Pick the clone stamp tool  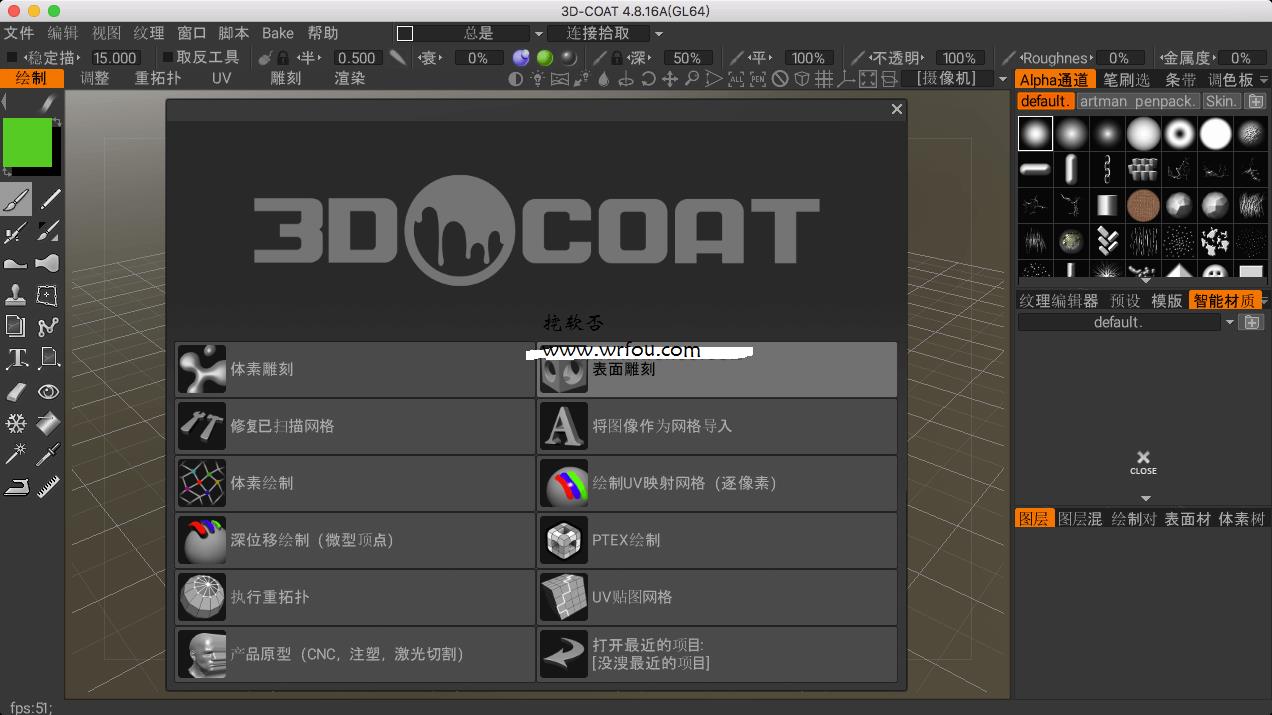tap(16, 295)
